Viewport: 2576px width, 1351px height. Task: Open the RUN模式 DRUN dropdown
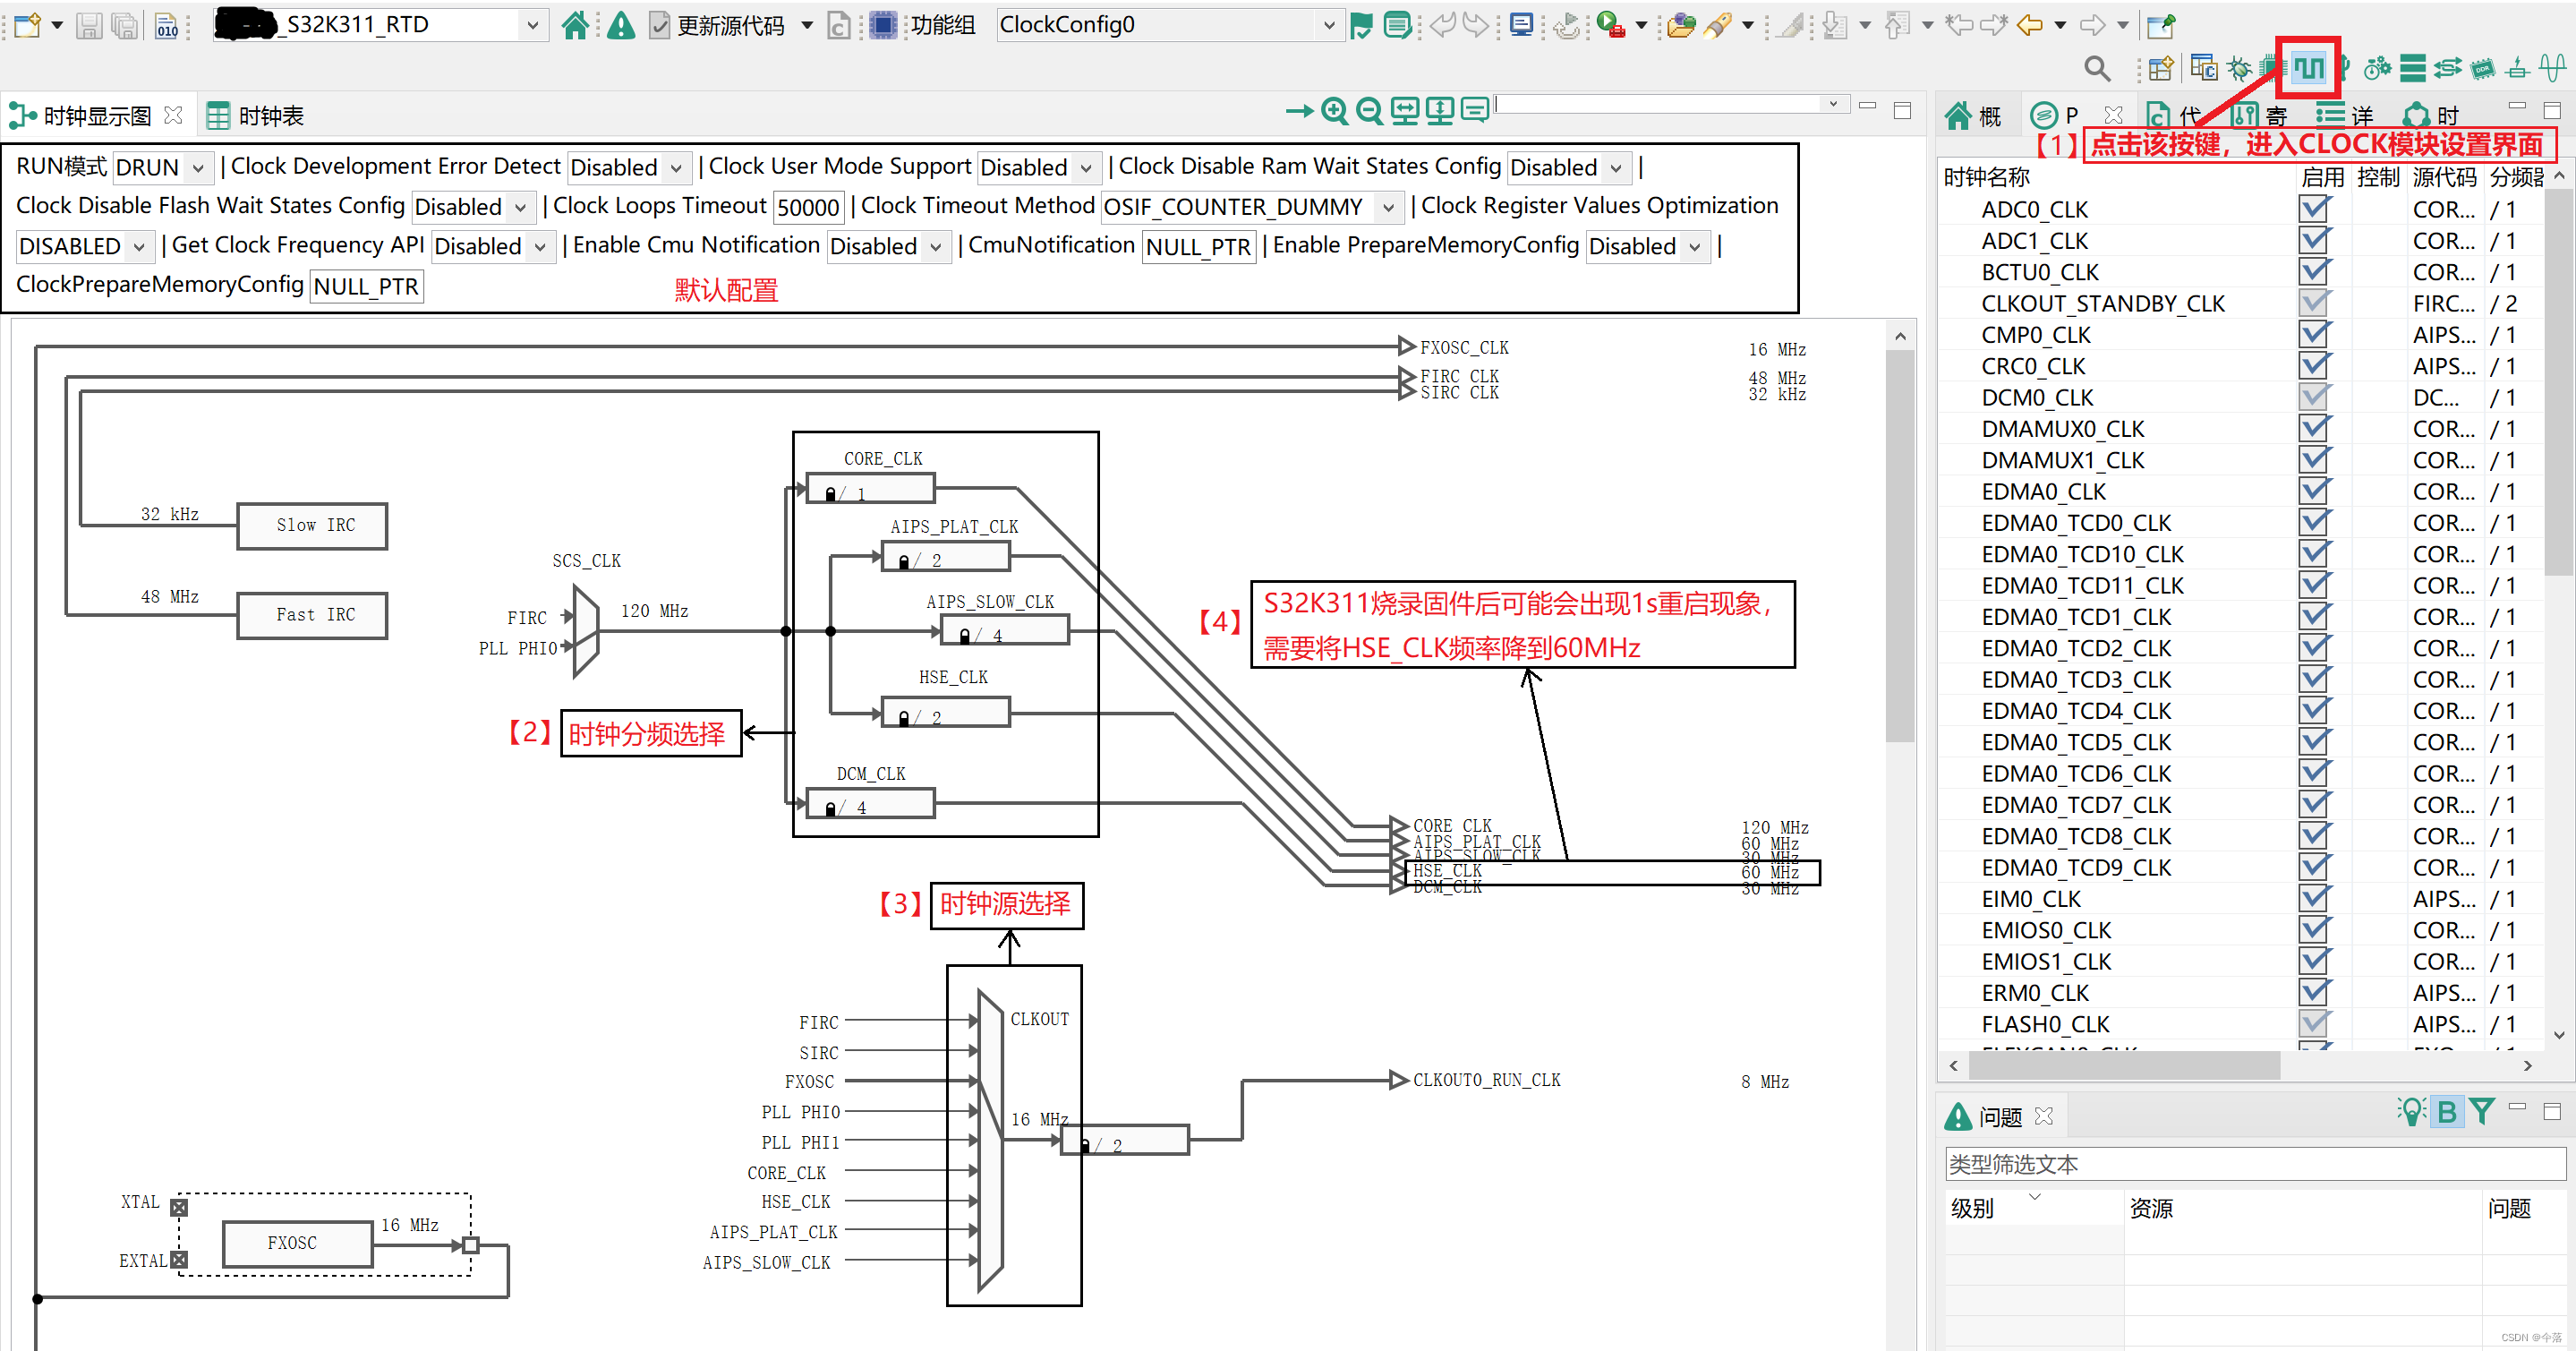coord(162,167)
